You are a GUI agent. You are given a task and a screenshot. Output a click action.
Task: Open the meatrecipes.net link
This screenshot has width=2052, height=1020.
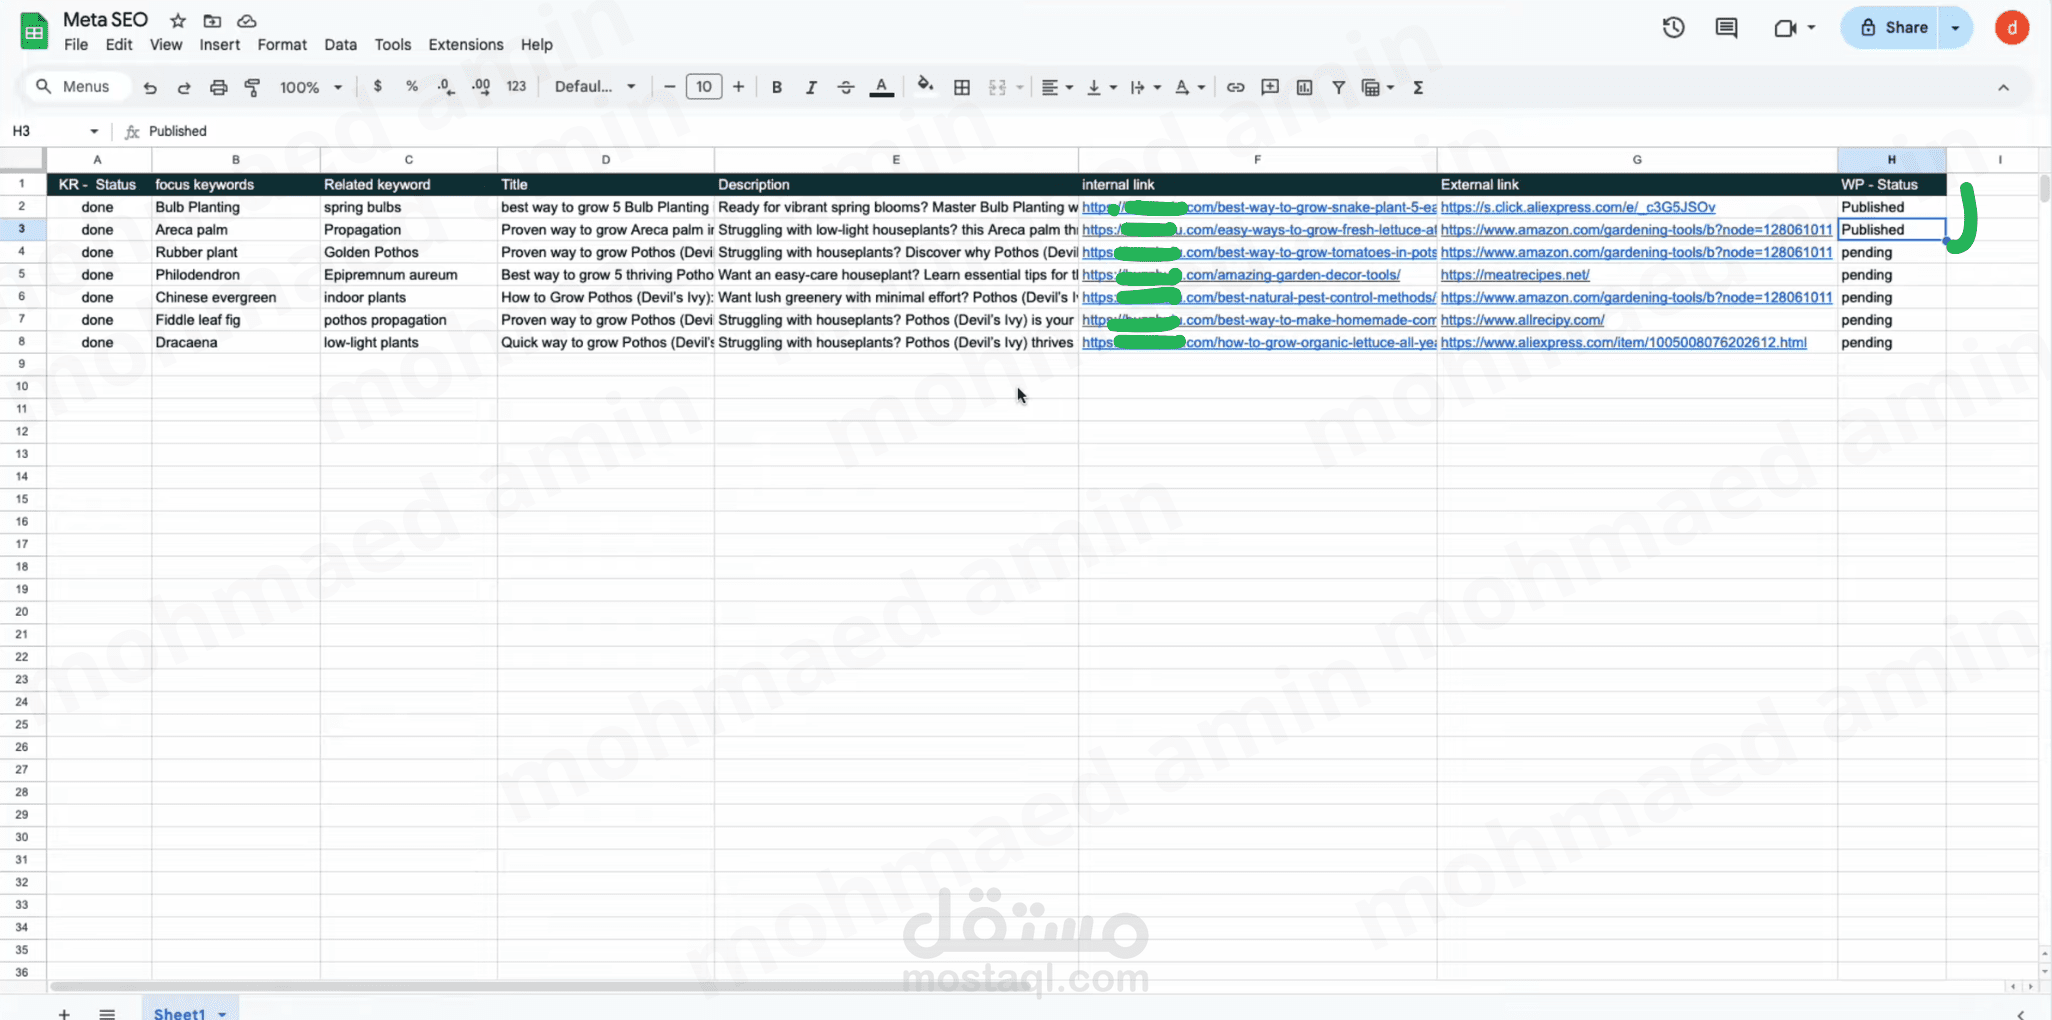pyautogui.click(x=1515, y=275)
